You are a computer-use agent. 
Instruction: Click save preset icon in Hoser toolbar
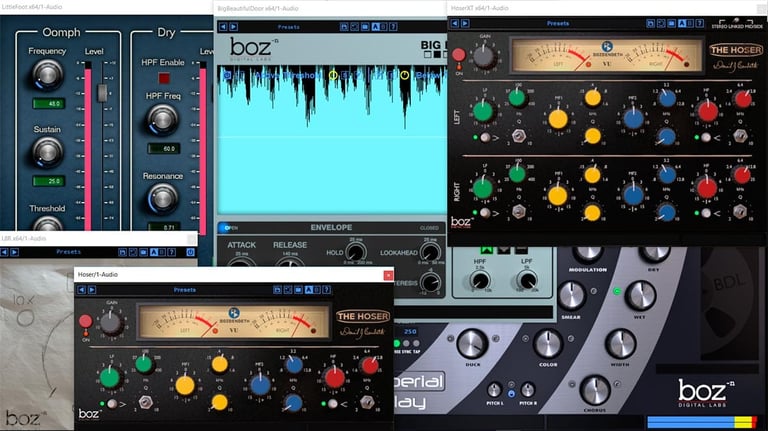[277, 290]
